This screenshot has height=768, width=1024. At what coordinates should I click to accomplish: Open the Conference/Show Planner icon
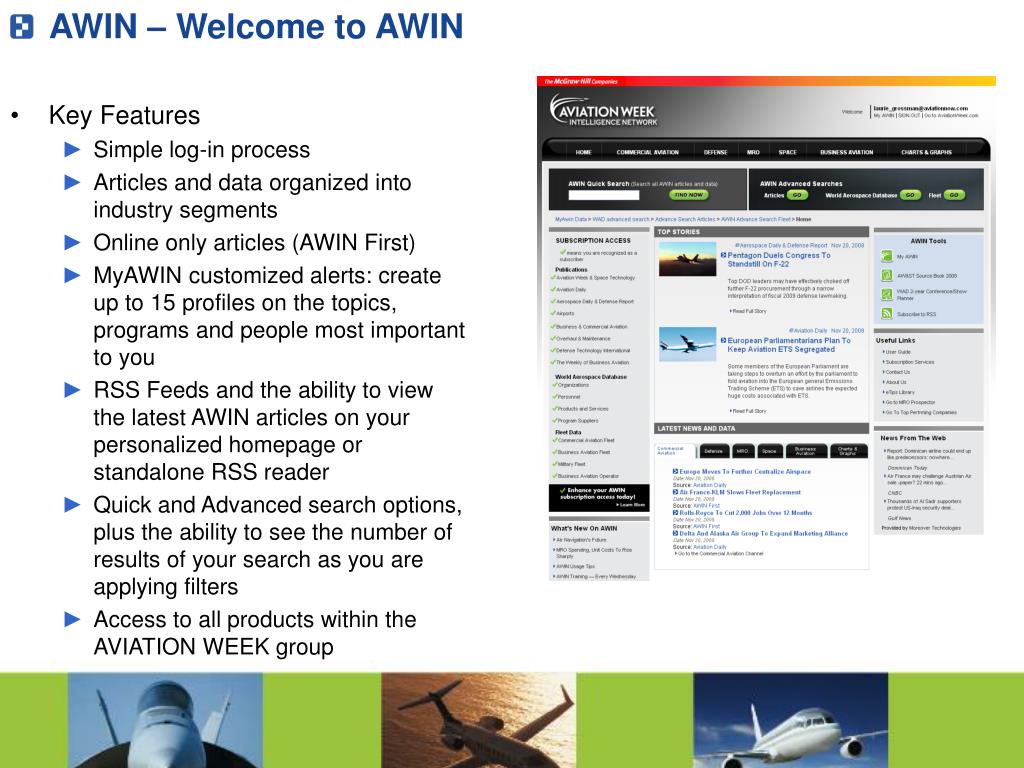[x=887, y=295]
